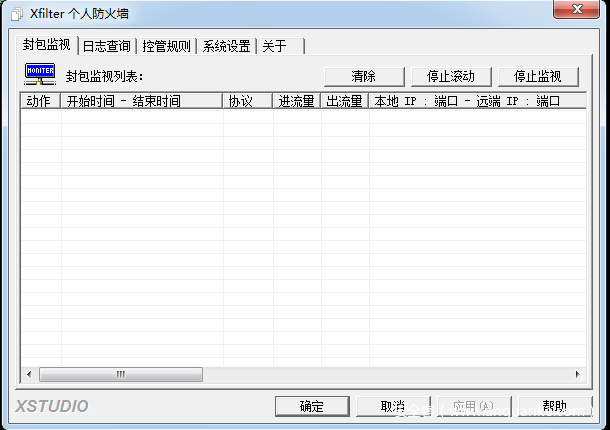
Task: Sort by the 动作 column header
Action: (40, 101)
